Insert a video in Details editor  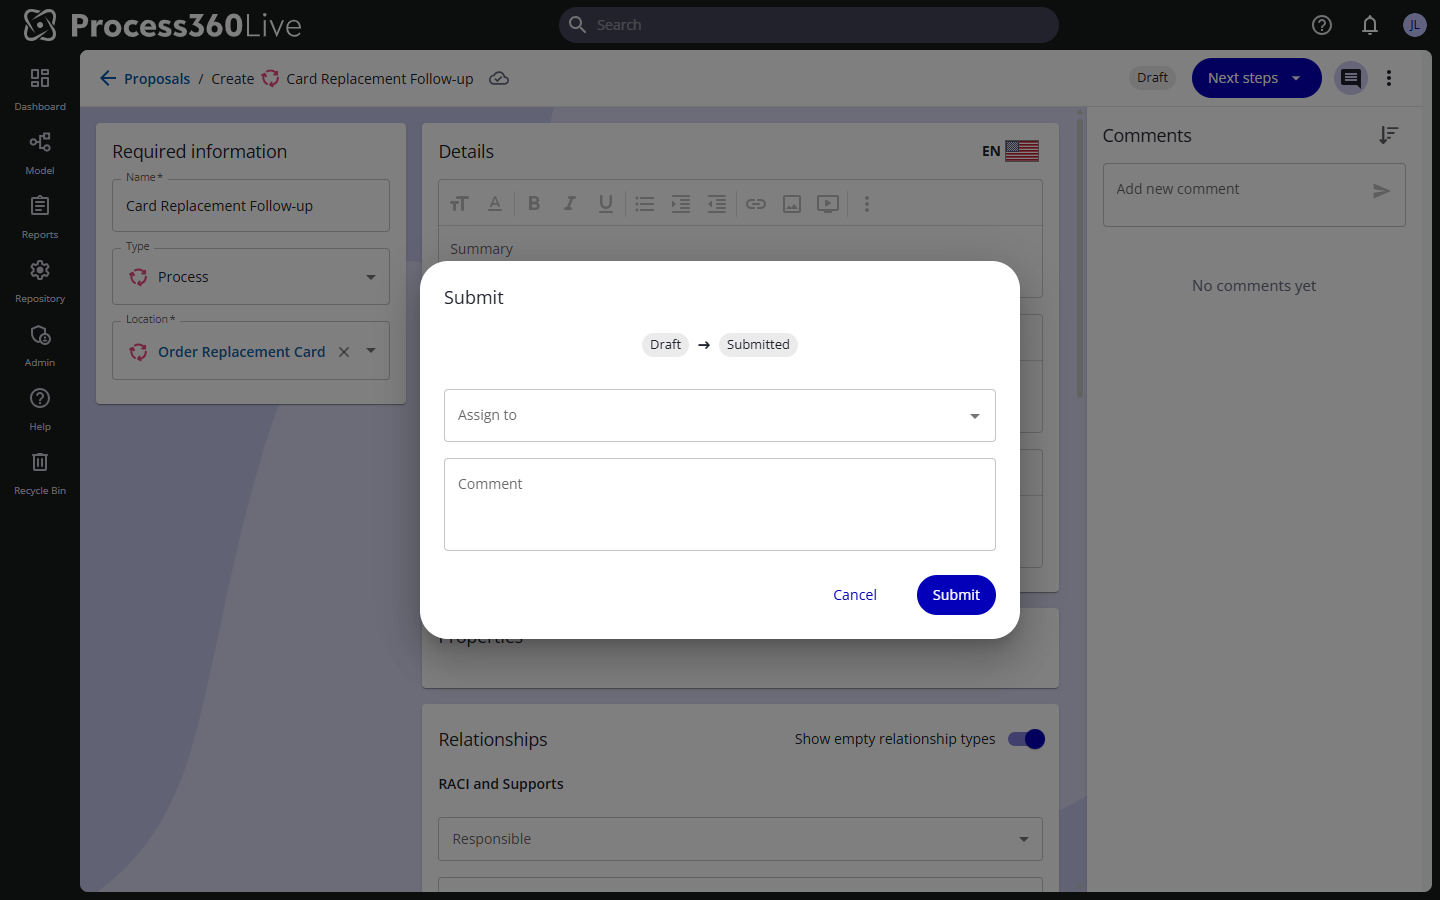coord(828,204)
